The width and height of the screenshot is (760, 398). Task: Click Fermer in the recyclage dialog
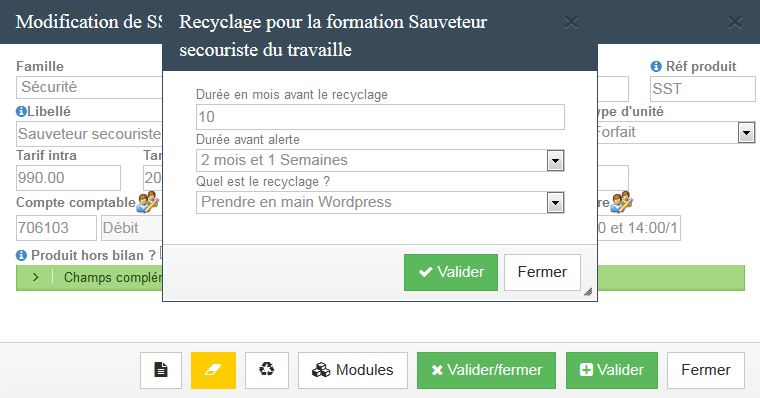pos(542,272)
